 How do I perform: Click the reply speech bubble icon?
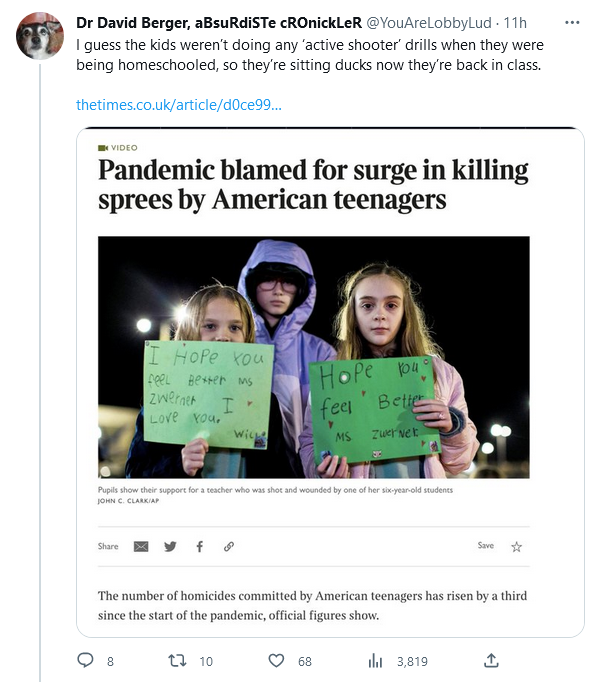coord(85,660)
